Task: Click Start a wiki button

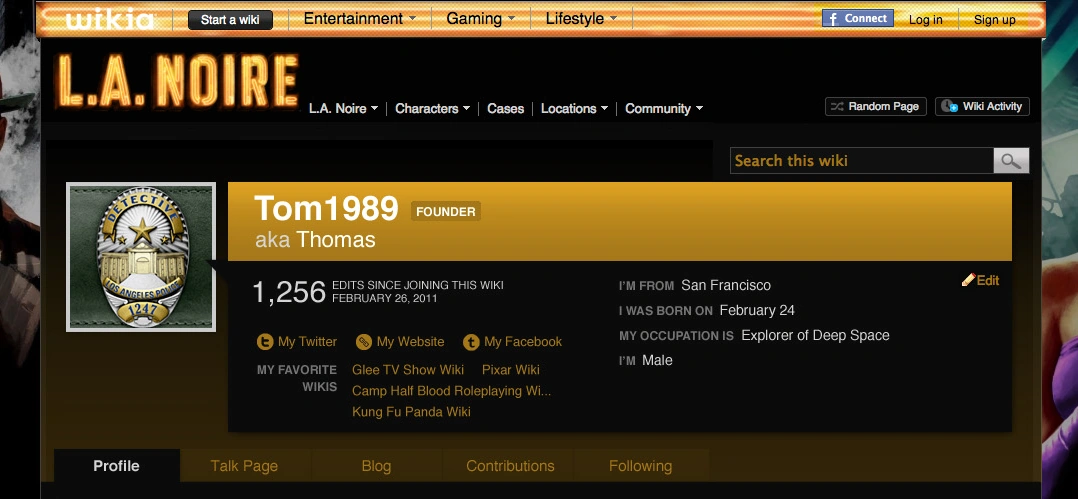Action: 230,20
